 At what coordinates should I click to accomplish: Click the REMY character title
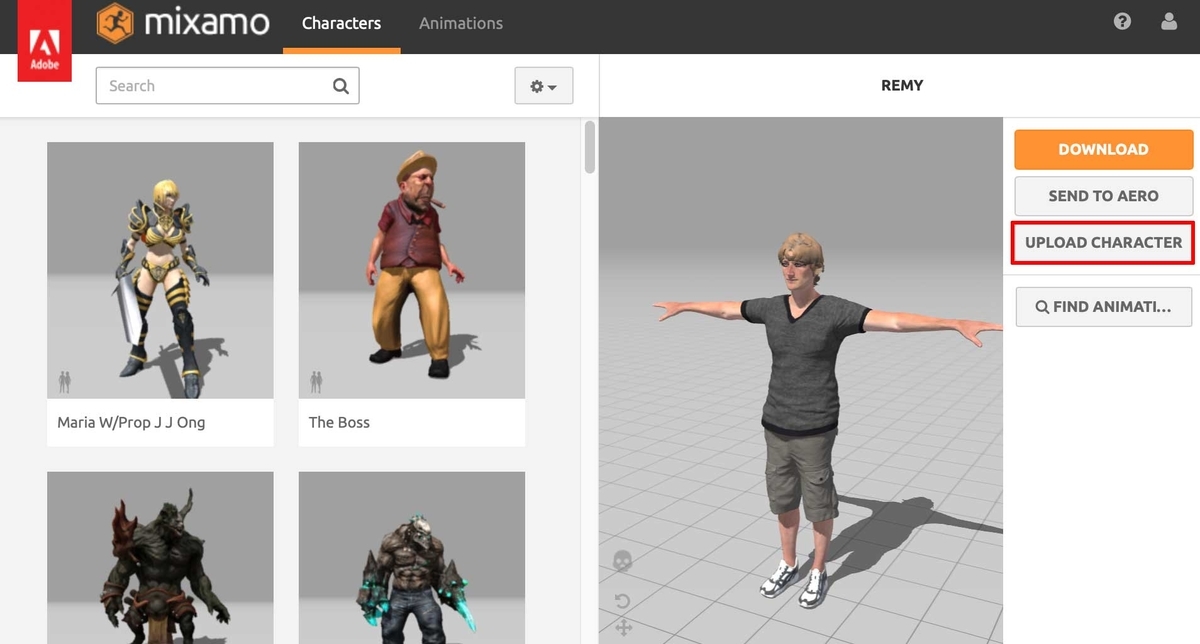[x=902, y=86]
